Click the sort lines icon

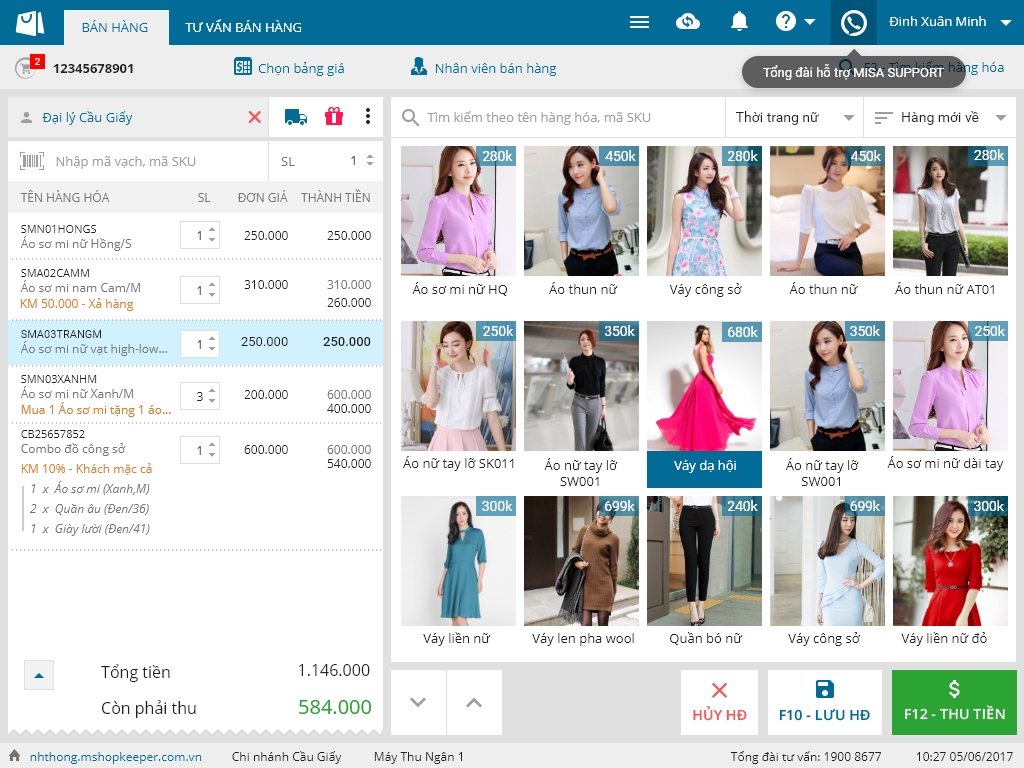[x=883, y=118]
